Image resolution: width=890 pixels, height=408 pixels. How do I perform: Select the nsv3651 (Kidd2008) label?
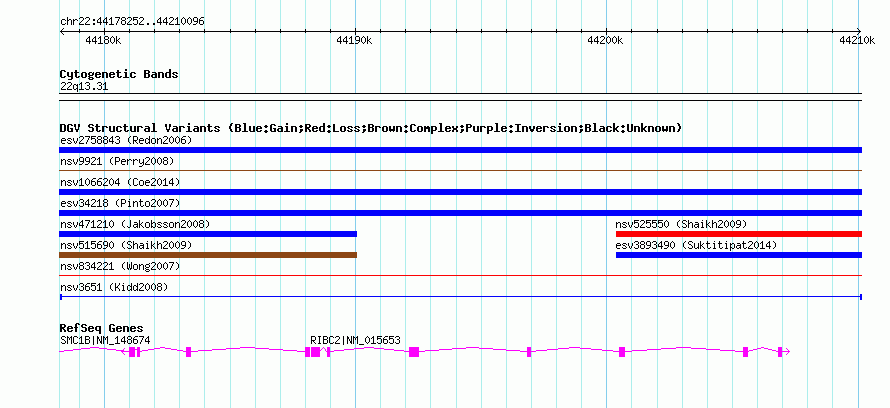114,287
